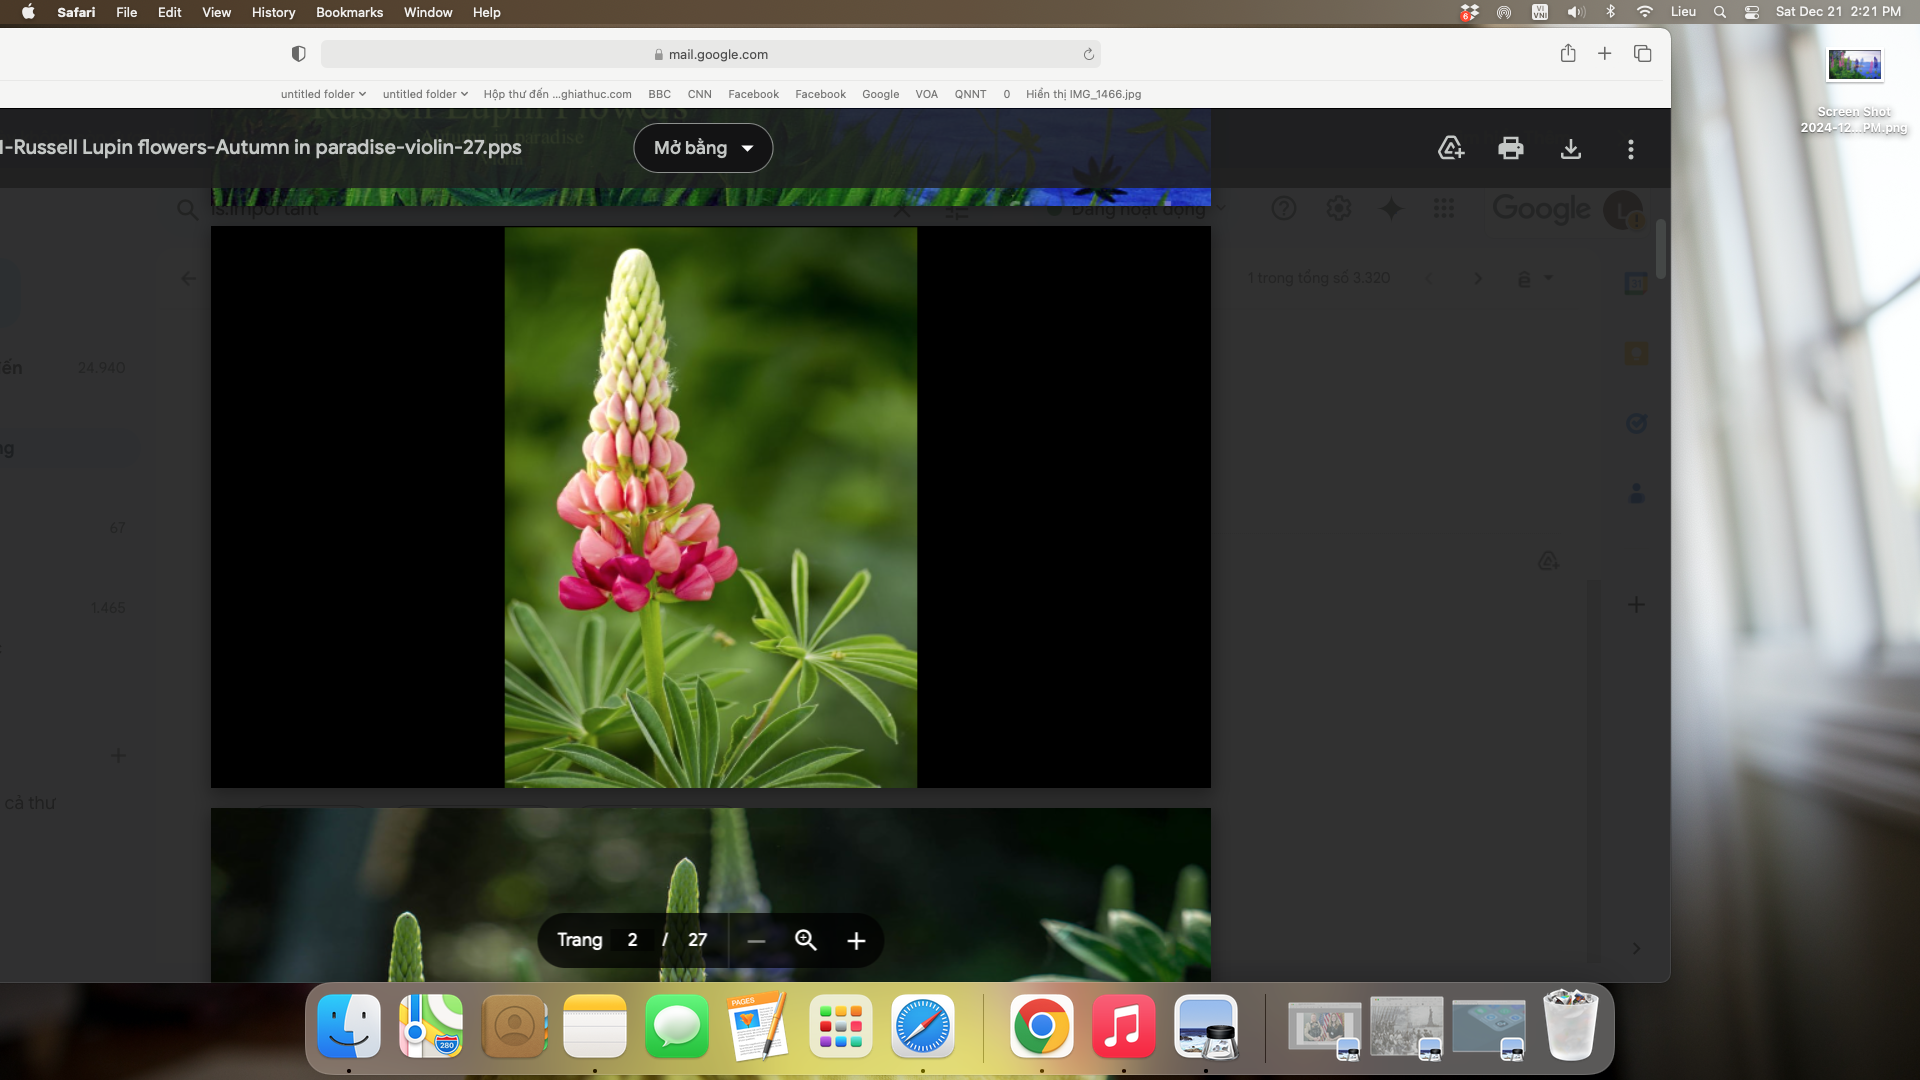Expand the Mở bằng dropdown
1920x1080 pixels.
click(x=703, y=148)
